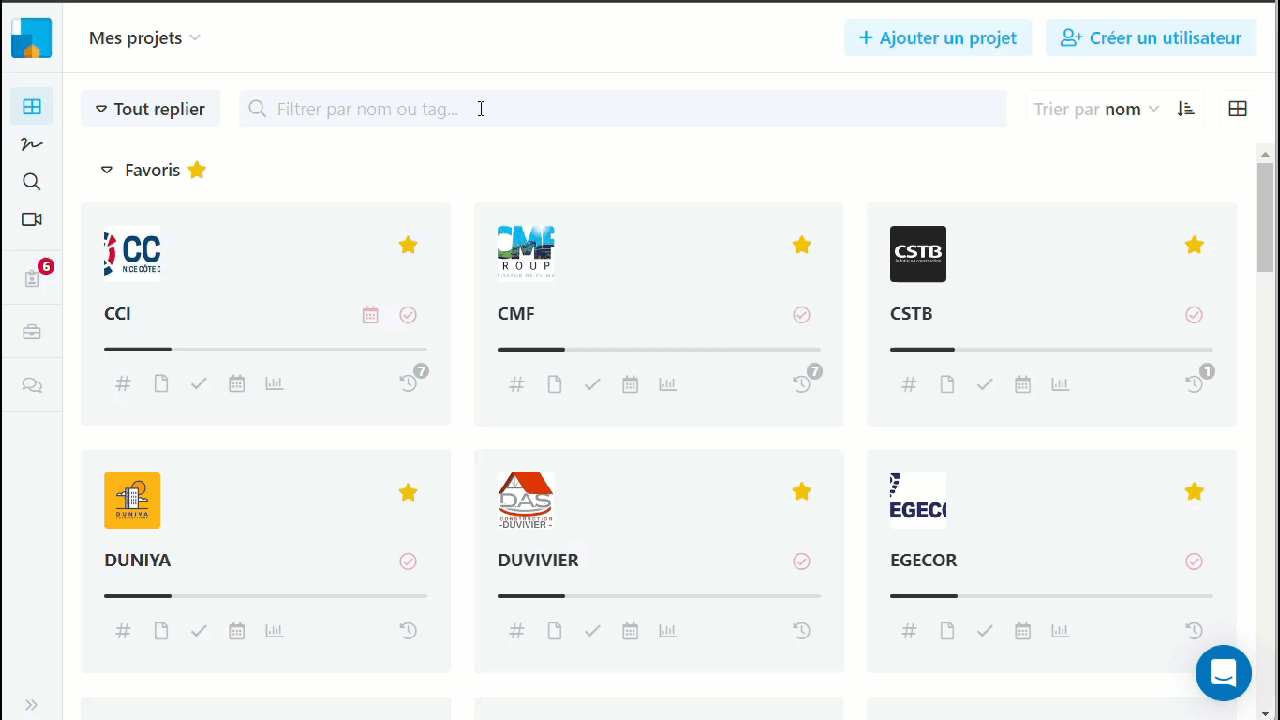Open the CCI card calendar badge icon
1280x720 pixels.
click(x=370, y=315)
